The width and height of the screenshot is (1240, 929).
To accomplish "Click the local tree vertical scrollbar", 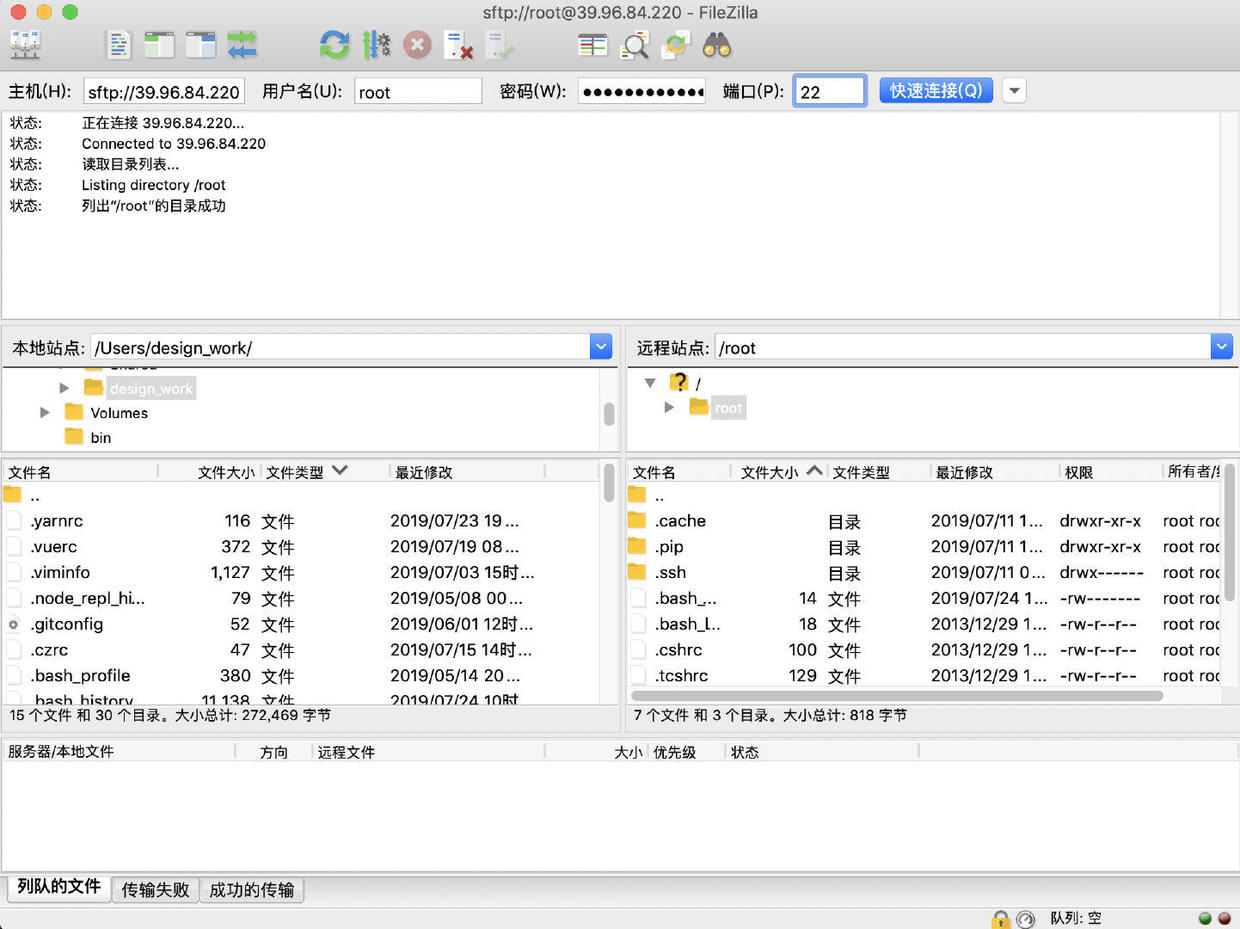I will 609,413.
